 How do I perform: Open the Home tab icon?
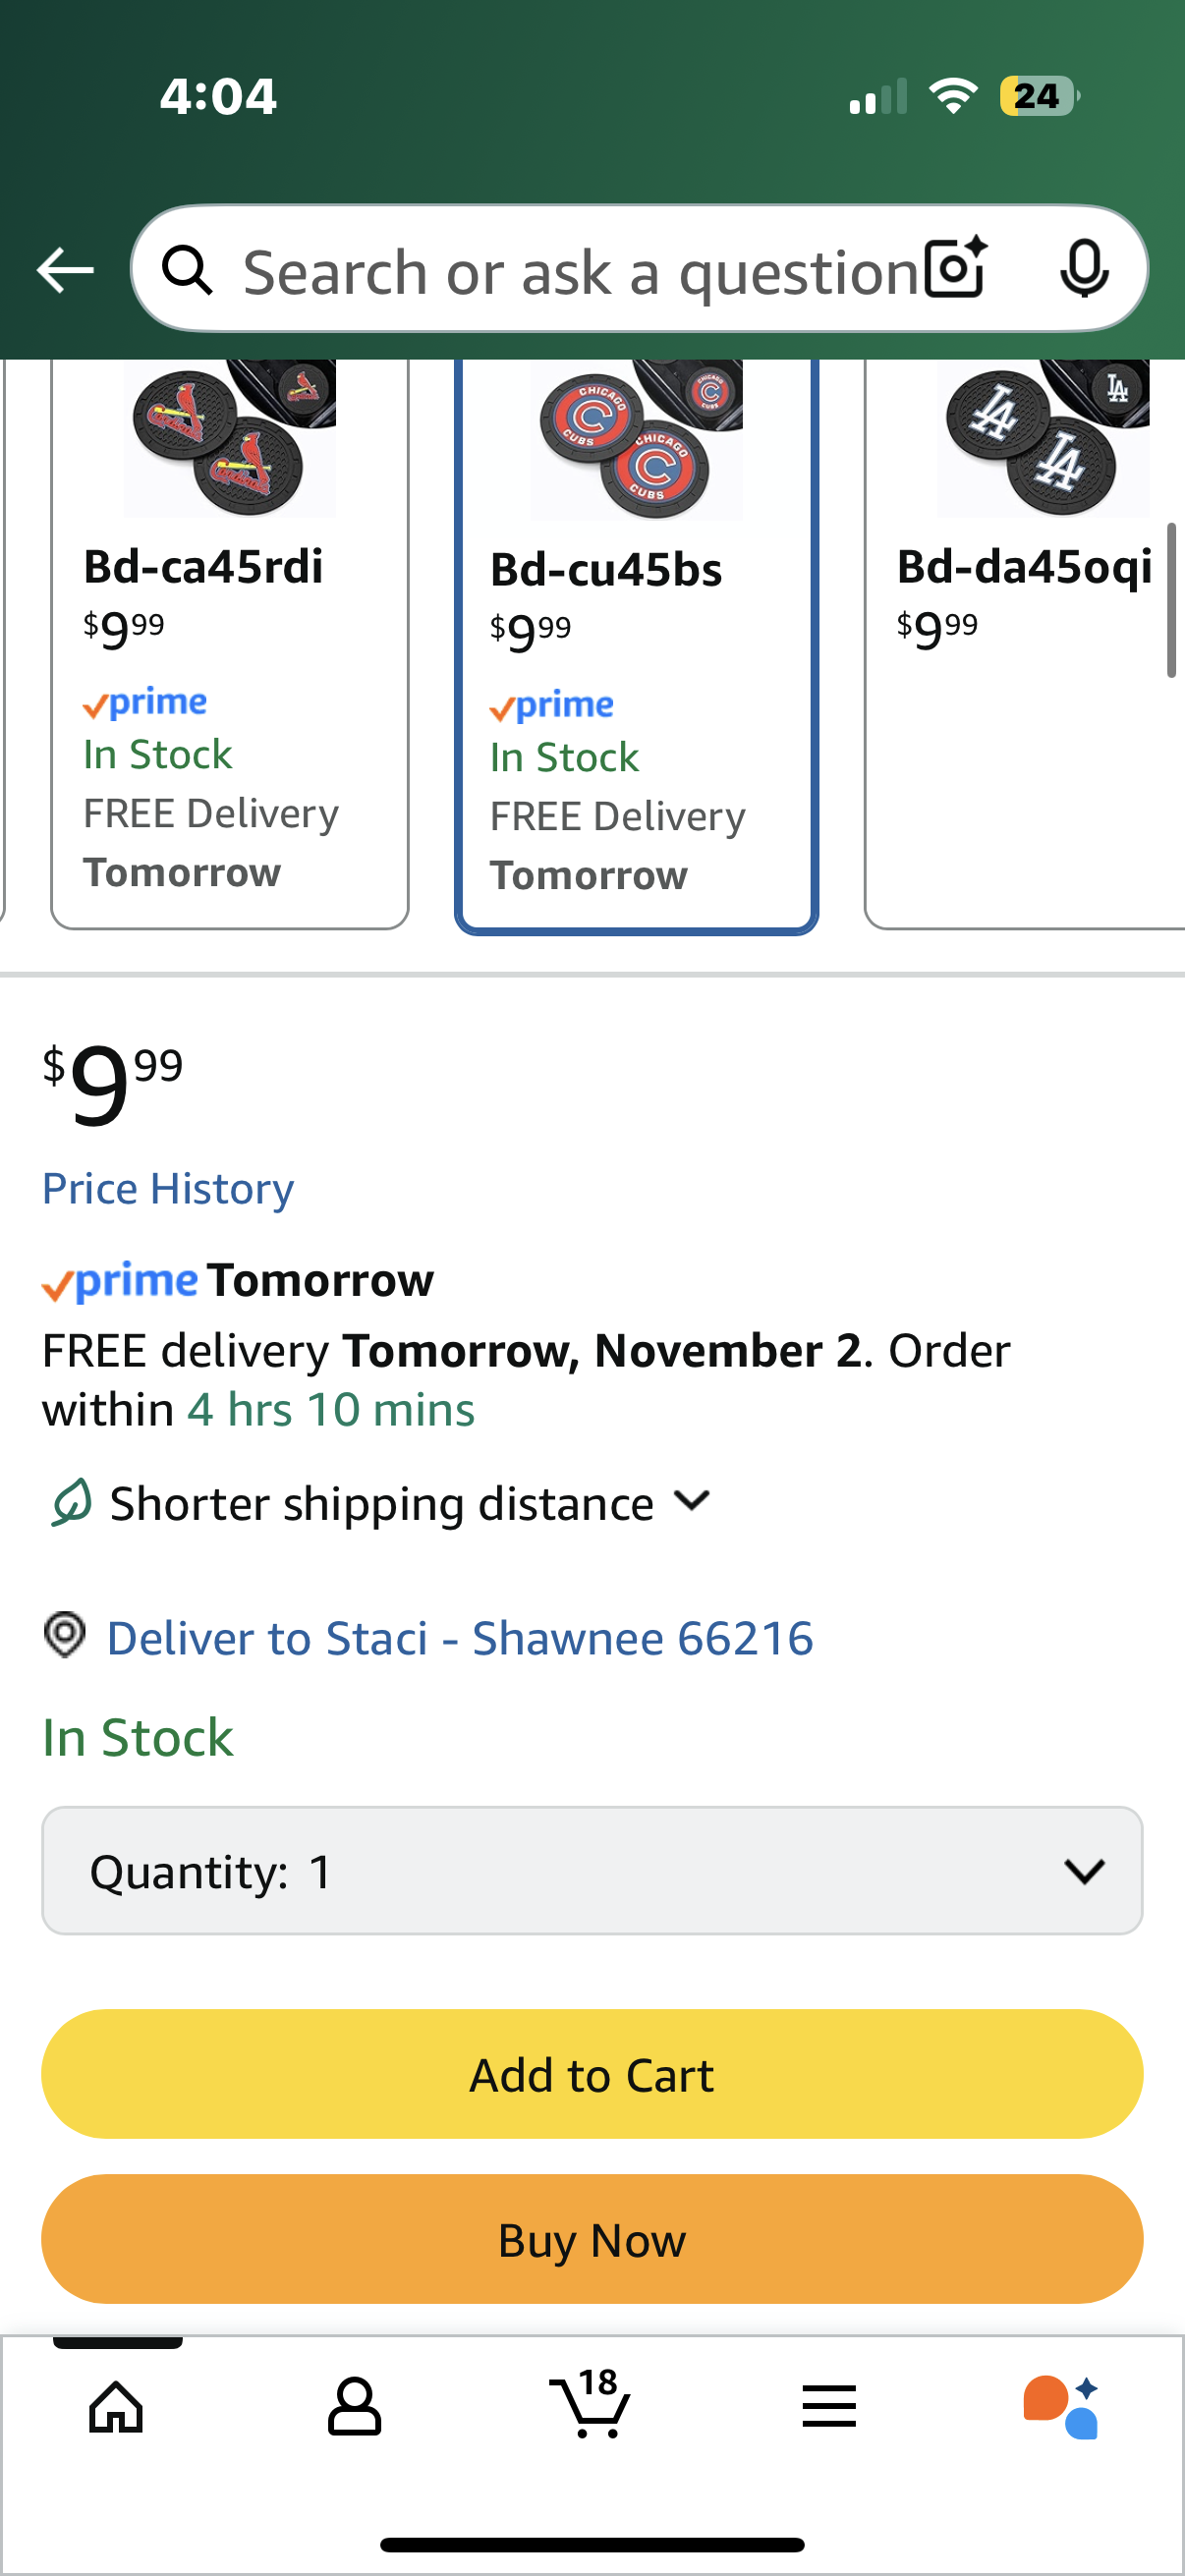click(117, 2406)
